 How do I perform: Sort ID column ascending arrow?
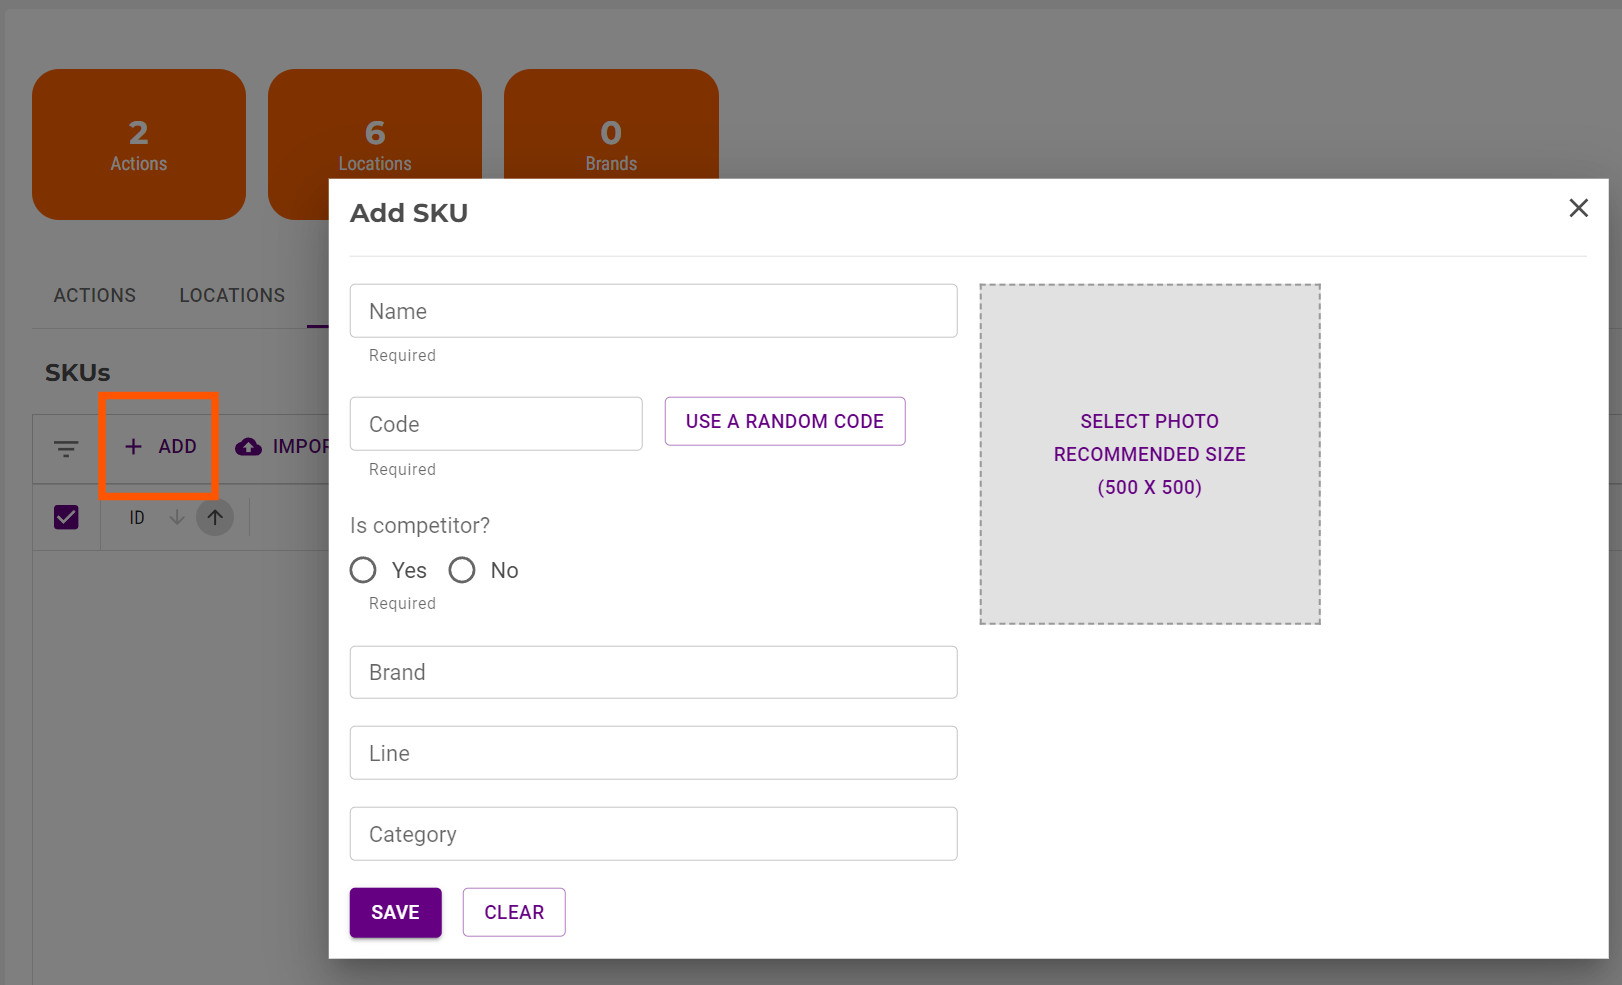click(215, 517)
